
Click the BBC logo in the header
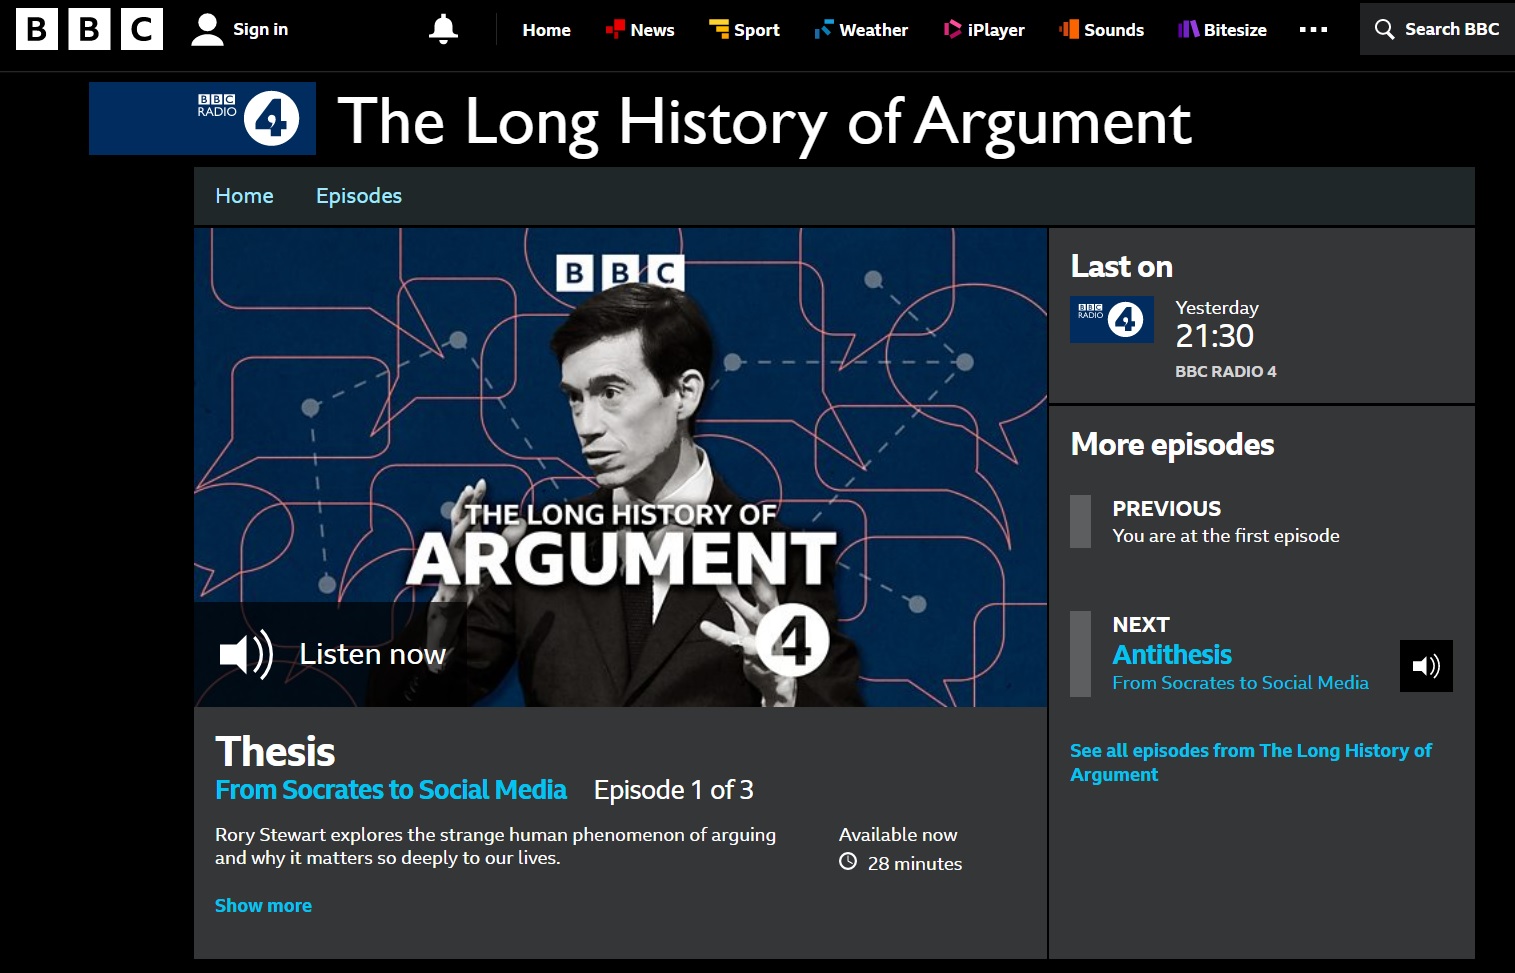[x=89, y=30]
